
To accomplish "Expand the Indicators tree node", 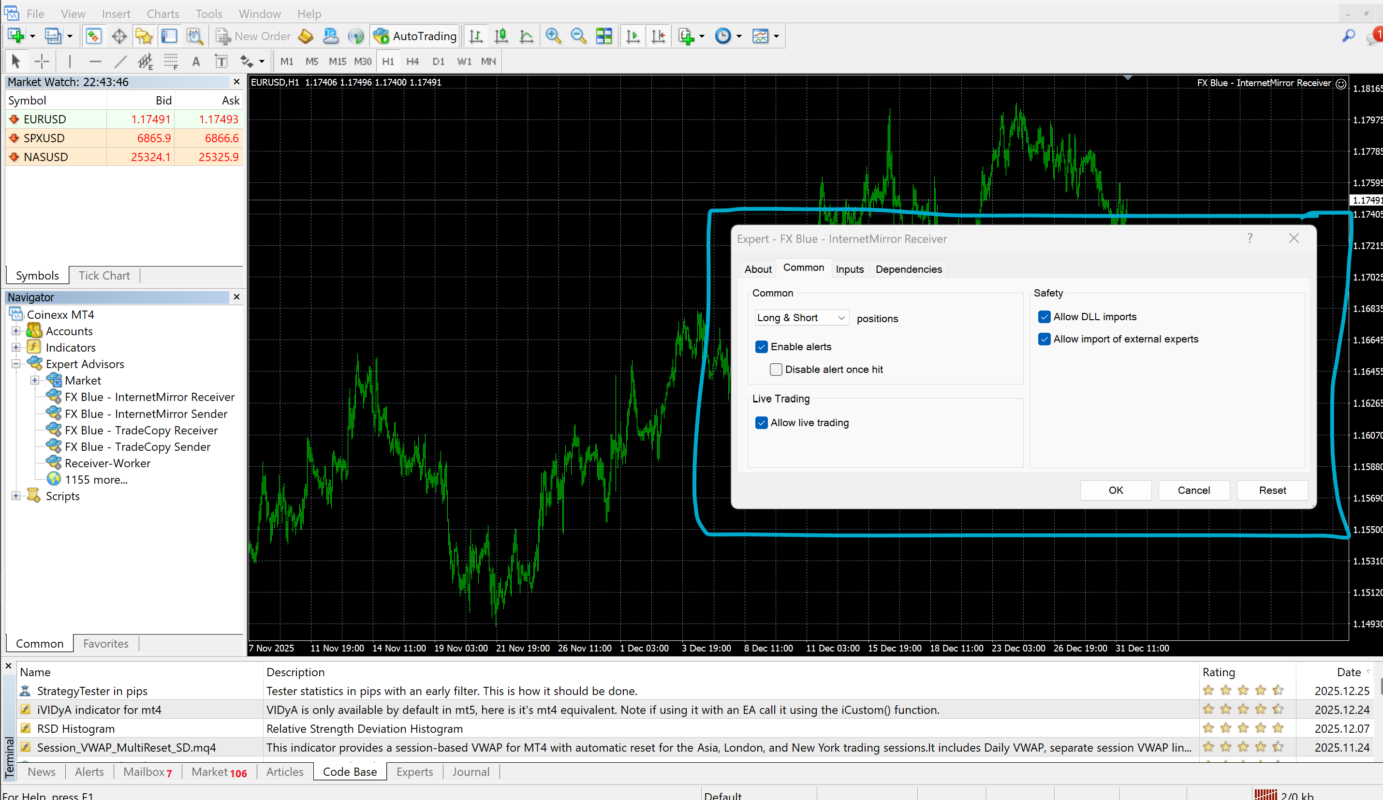I will click(x=16, y=348).
